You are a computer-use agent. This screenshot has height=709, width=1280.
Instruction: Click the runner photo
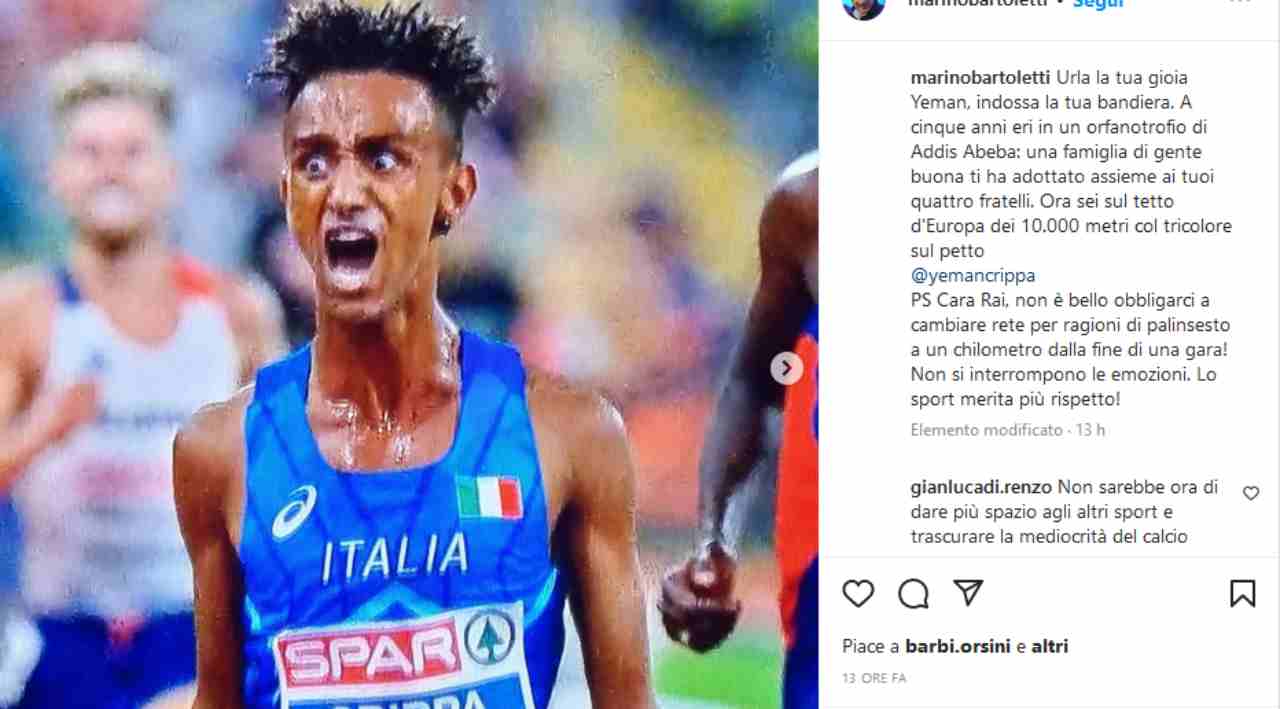pos(409,354)
